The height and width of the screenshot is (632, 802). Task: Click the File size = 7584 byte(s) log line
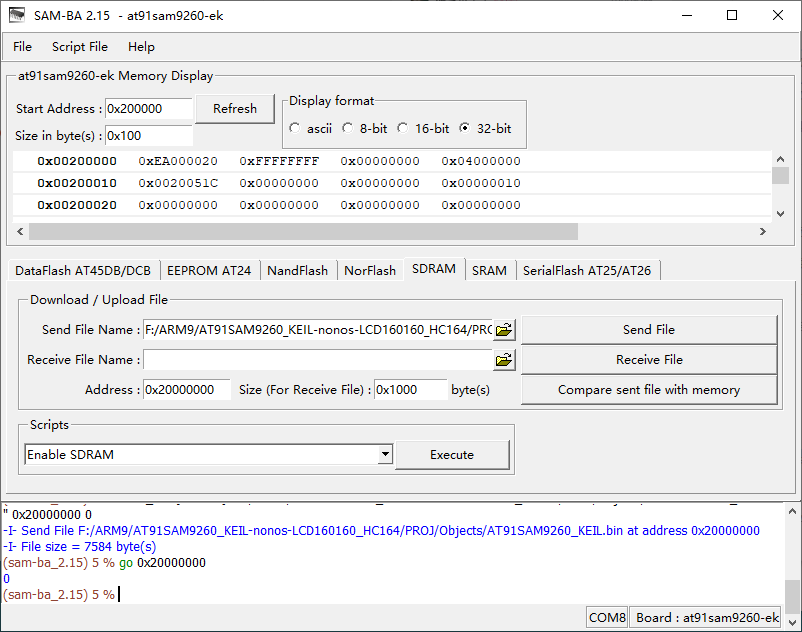[79, 547]
